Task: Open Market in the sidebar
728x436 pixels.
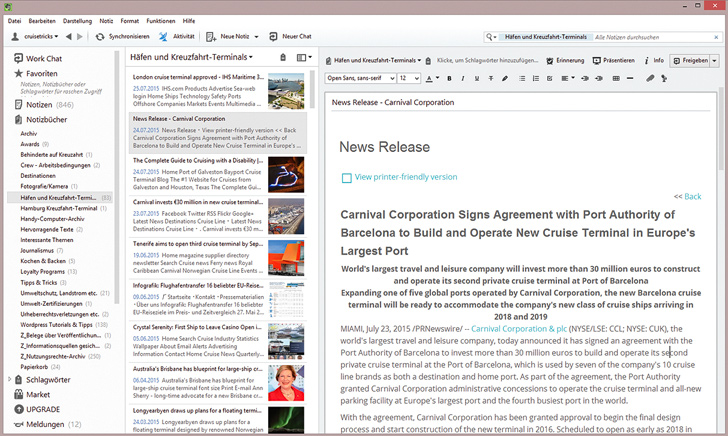Action: tap(32, 394)
